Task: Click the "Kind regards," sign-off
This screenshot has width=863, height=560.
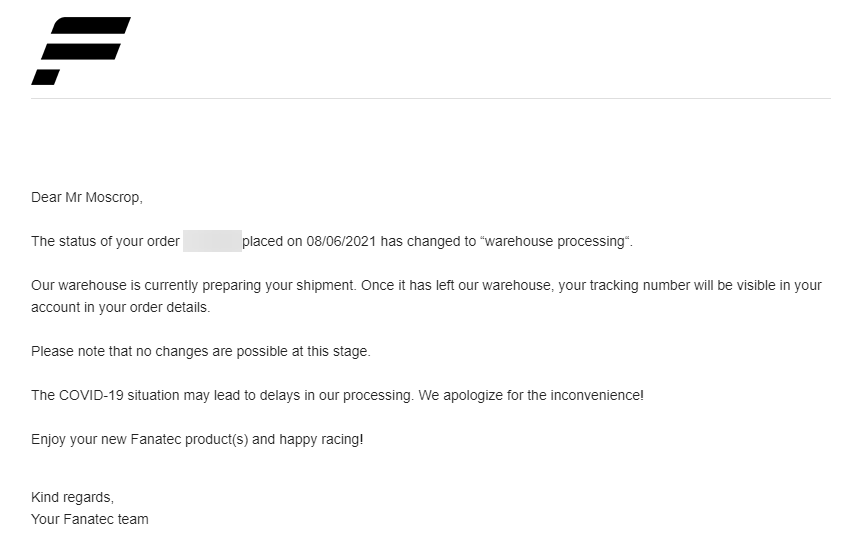Action: pyautogui.click(x=72, y=497)
